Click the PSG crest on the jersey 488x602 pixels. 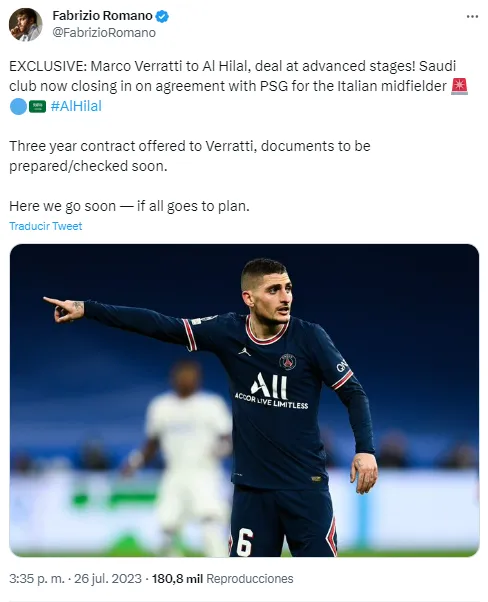[288, 362]
